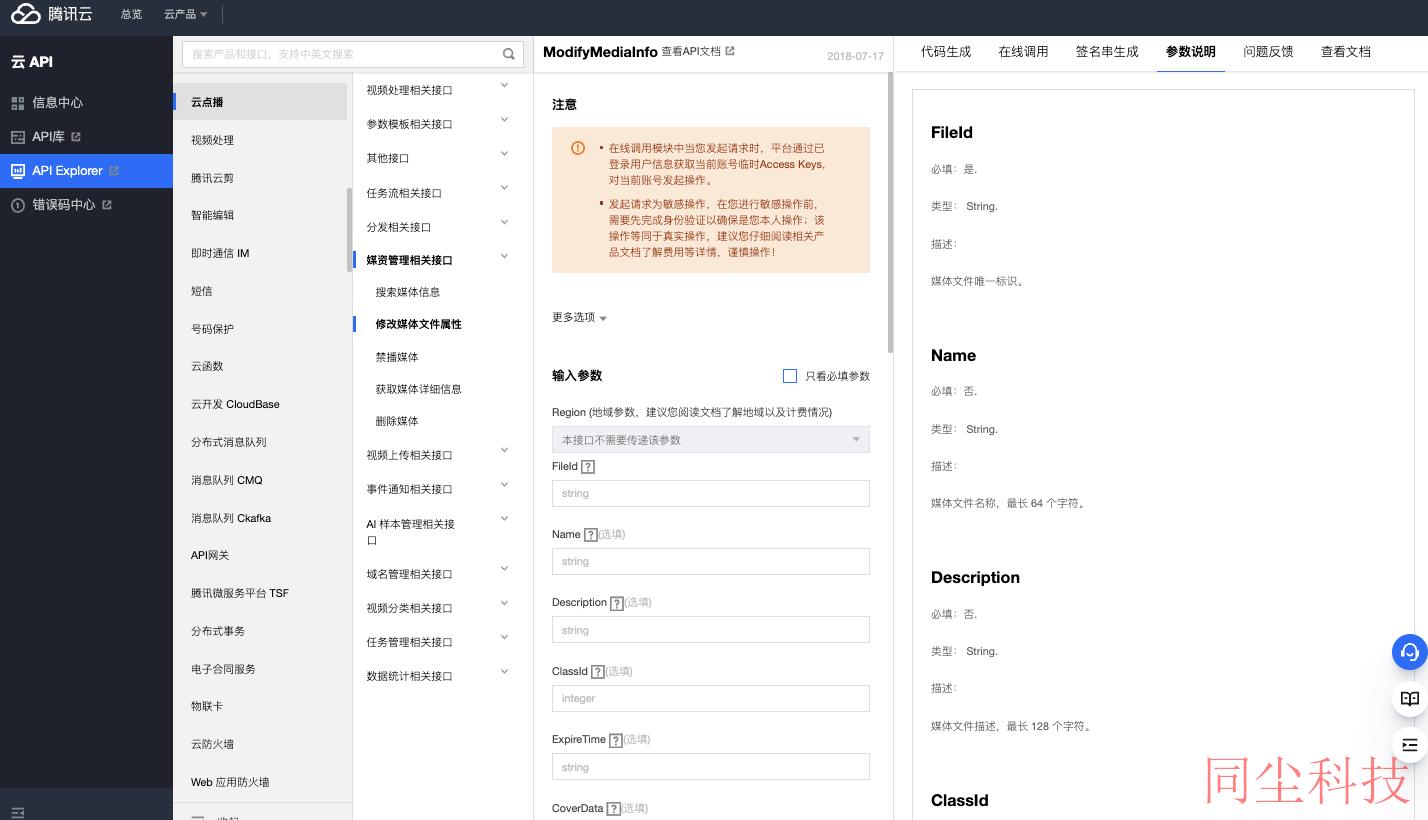Select the 云点播 product
This screenshot has height=820, width=1428.
pyautogui.click(x=260, y=102)
